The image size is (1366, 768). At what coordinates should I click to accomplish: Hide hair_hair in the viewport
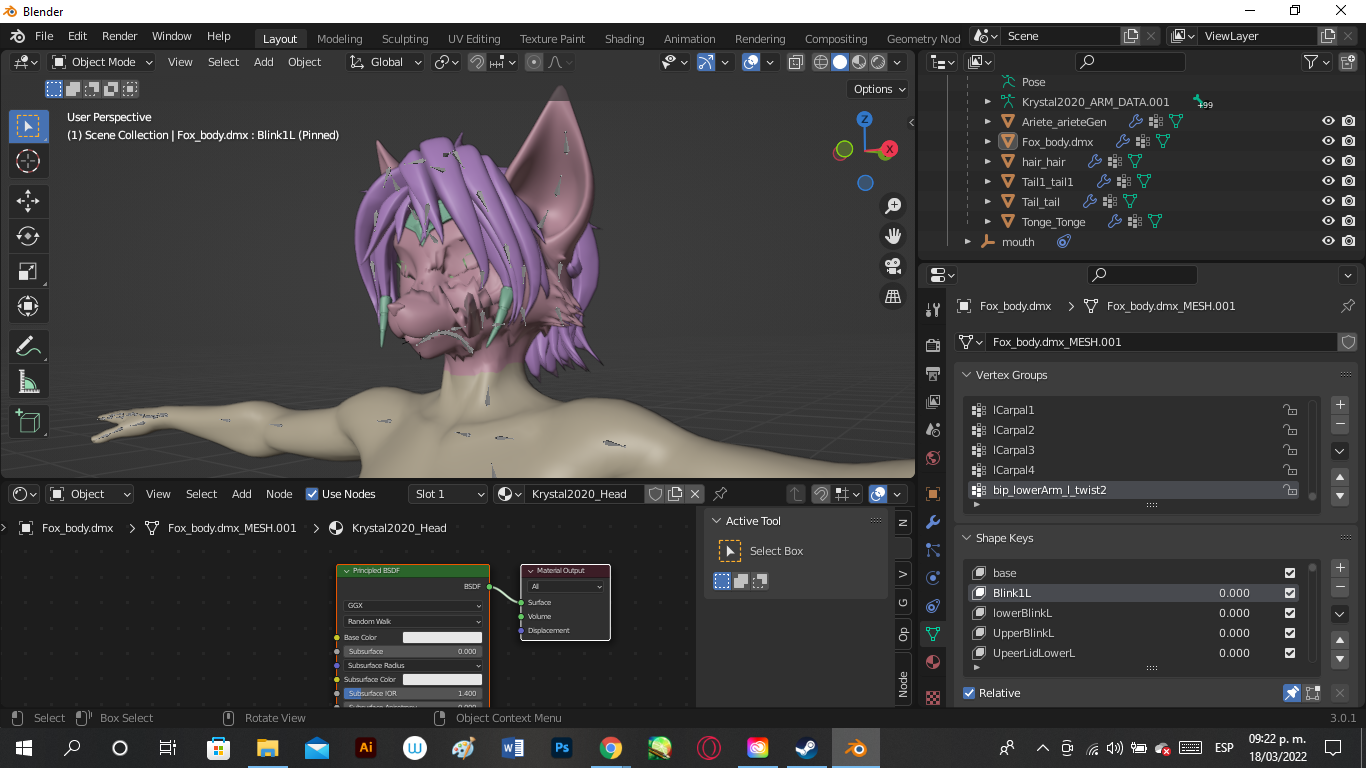(x=1328, y=161)
